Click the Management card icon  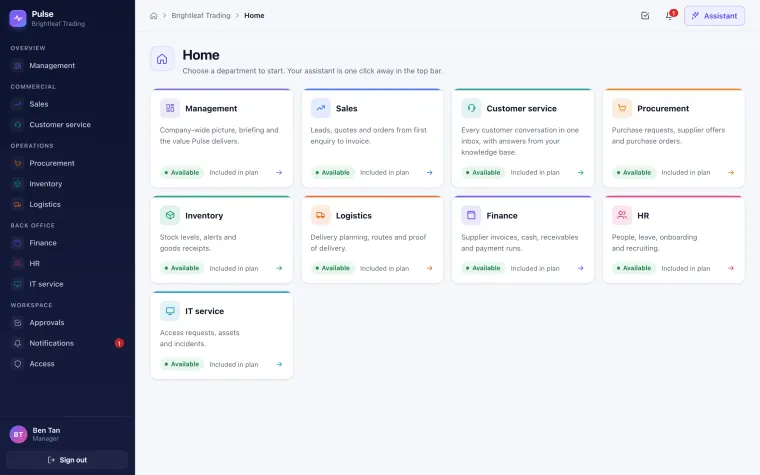[170, 108]
